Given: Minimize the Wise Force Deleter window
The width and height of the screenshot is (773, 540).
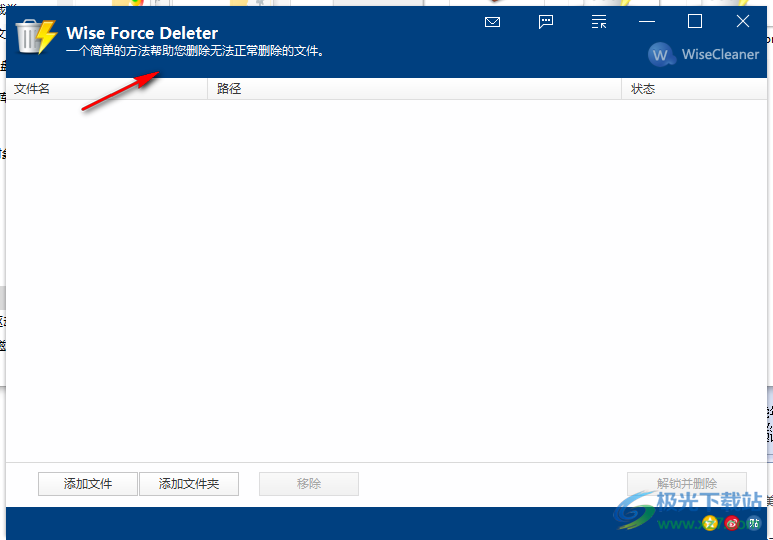Looking at the screenshot, I should point(647,22).
